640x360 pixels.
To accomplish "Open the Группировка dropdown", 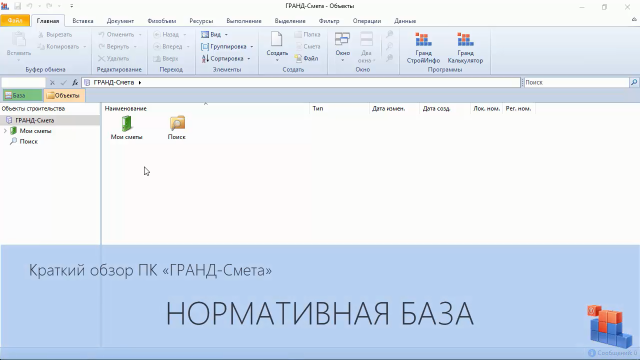I will click(x=227, y=47).
